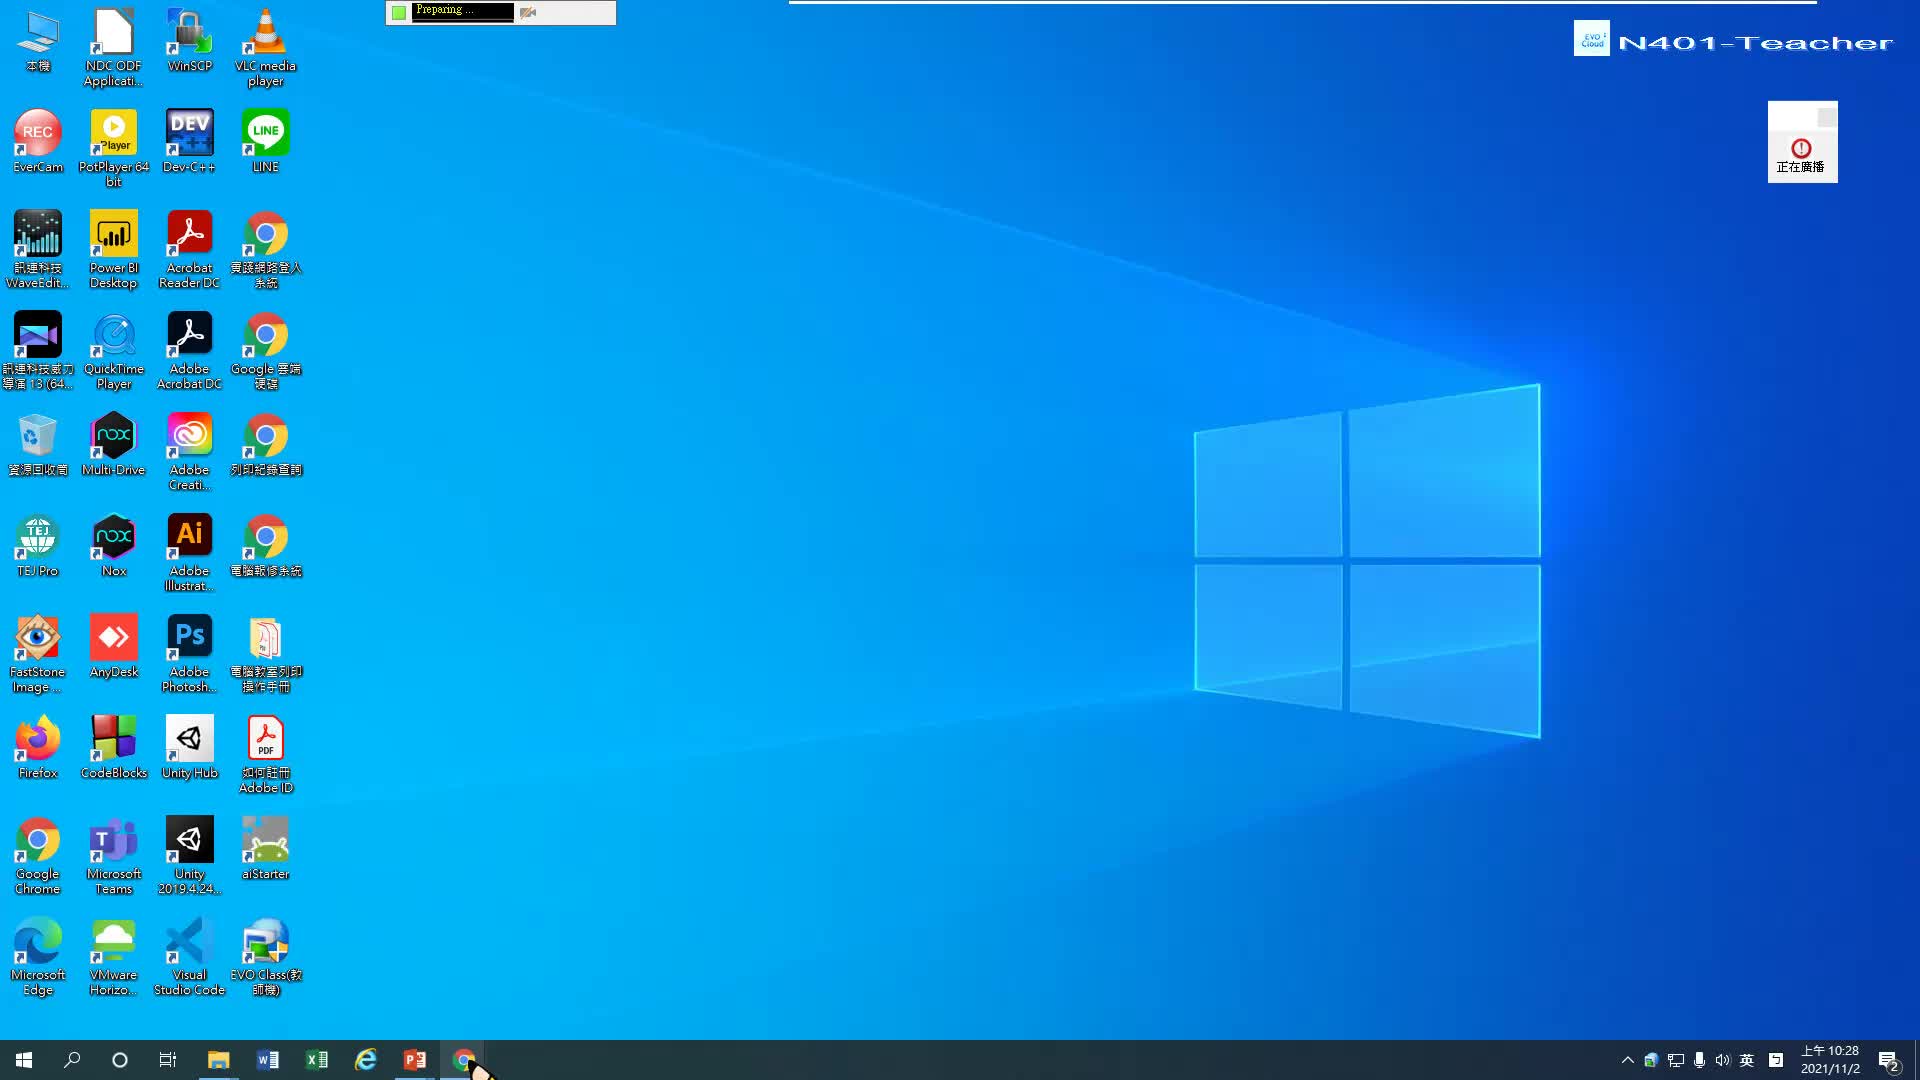The image size is (1920, 1080).
Task: Open the volume speaker tray icon
Action: (1722, 1060)
